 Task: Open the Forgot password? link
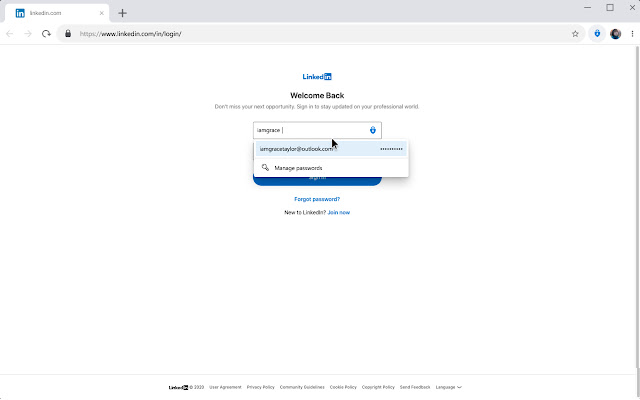coord(317,199)
